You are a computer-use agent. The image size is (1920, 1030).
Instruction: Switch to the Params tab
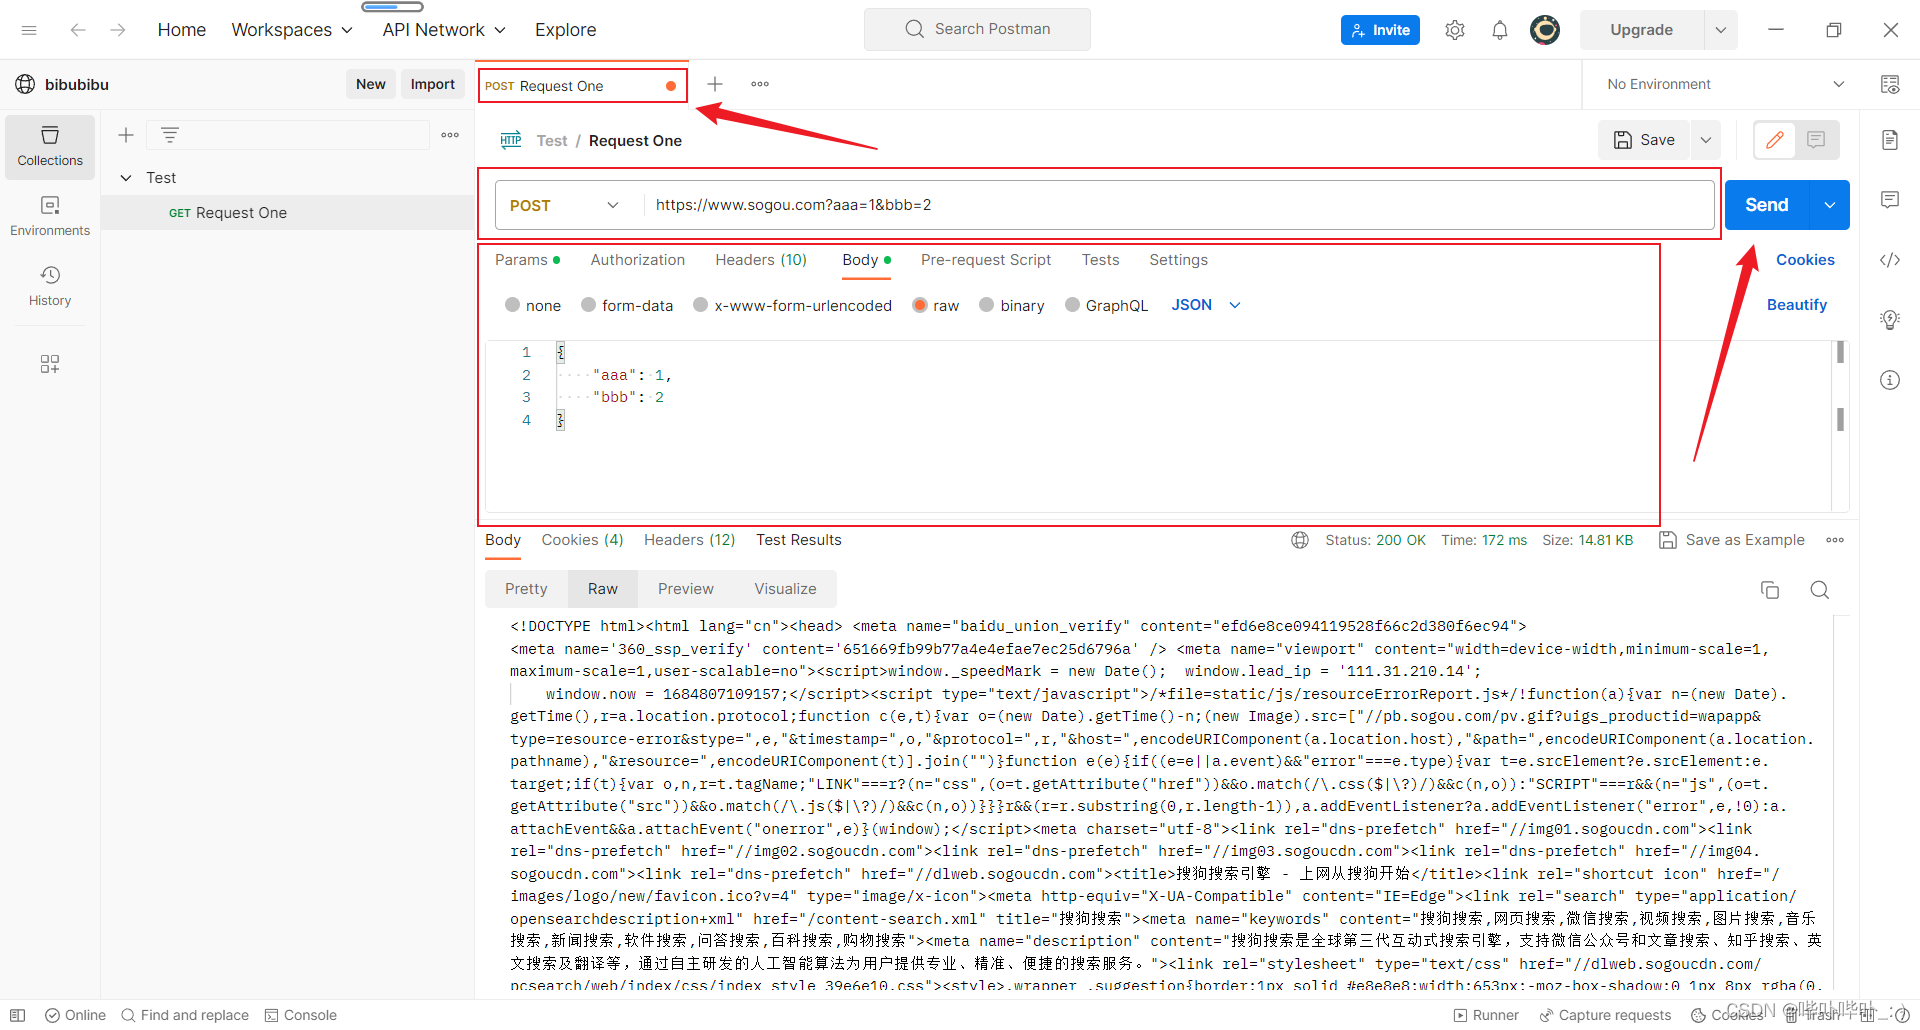point(527,260)
